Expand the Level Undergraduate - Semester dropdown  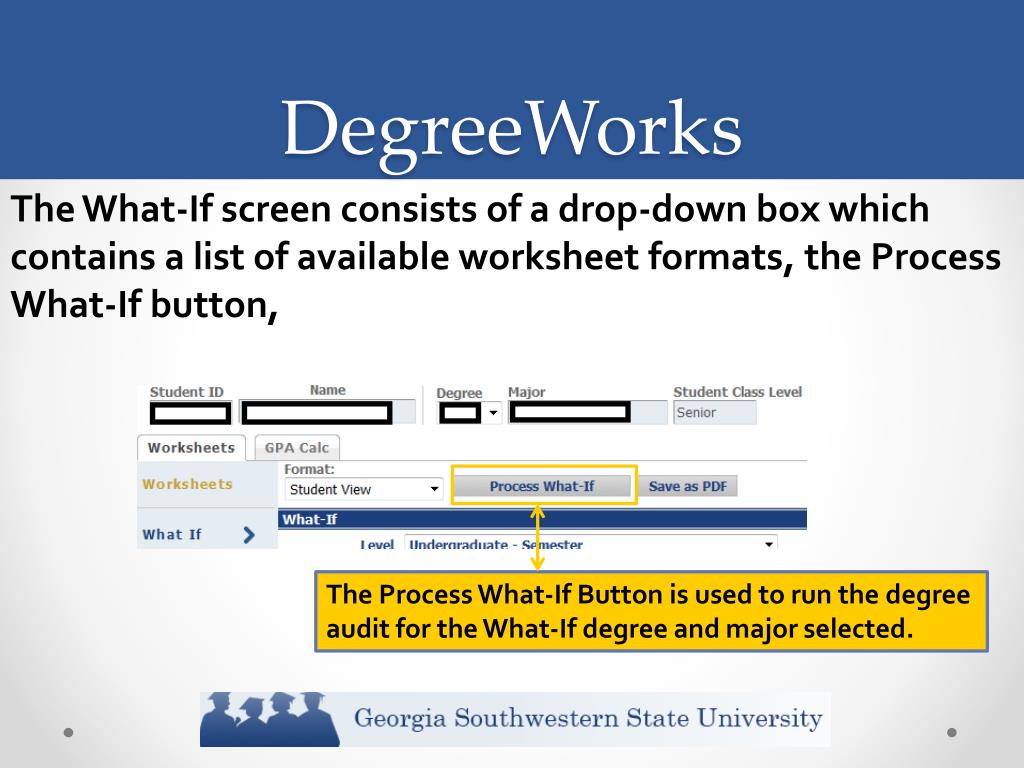pos(591,543)
